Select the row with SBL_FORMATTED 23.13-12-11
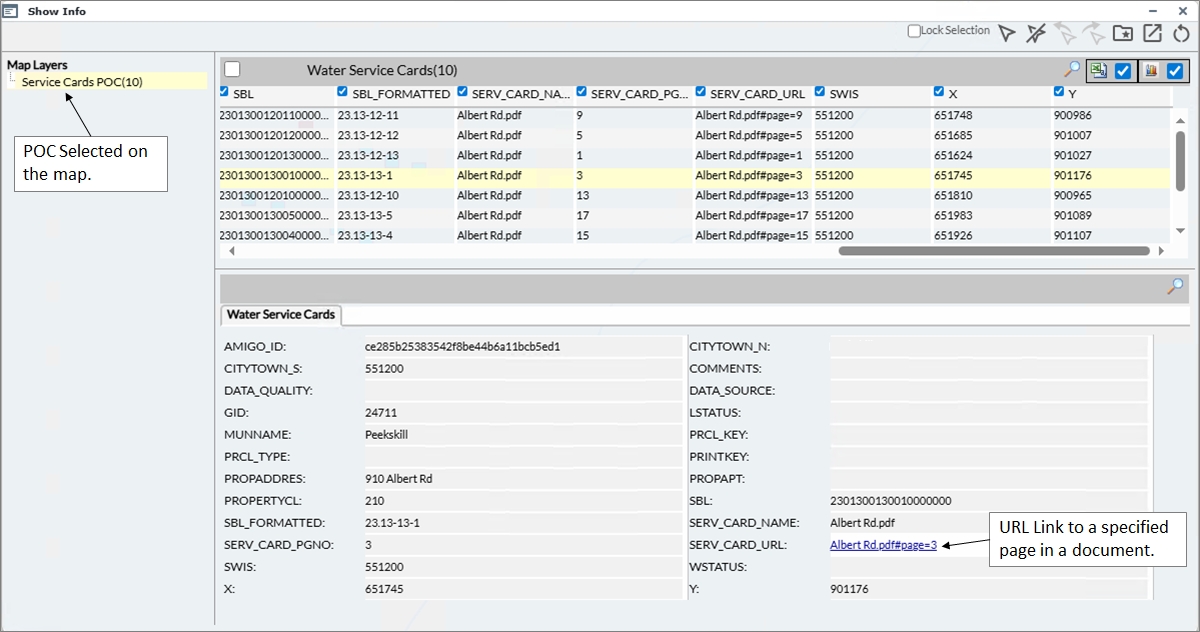 (x=368, y=115)
